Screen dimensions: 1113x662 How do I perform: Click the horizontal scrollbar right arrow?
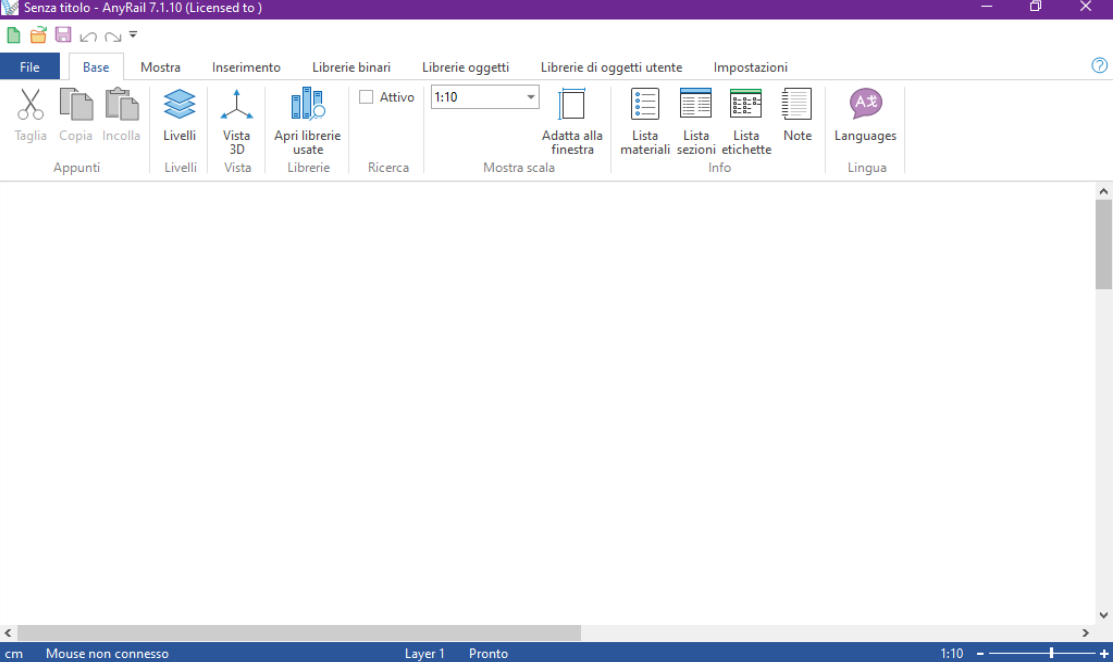coord(1085,633)
